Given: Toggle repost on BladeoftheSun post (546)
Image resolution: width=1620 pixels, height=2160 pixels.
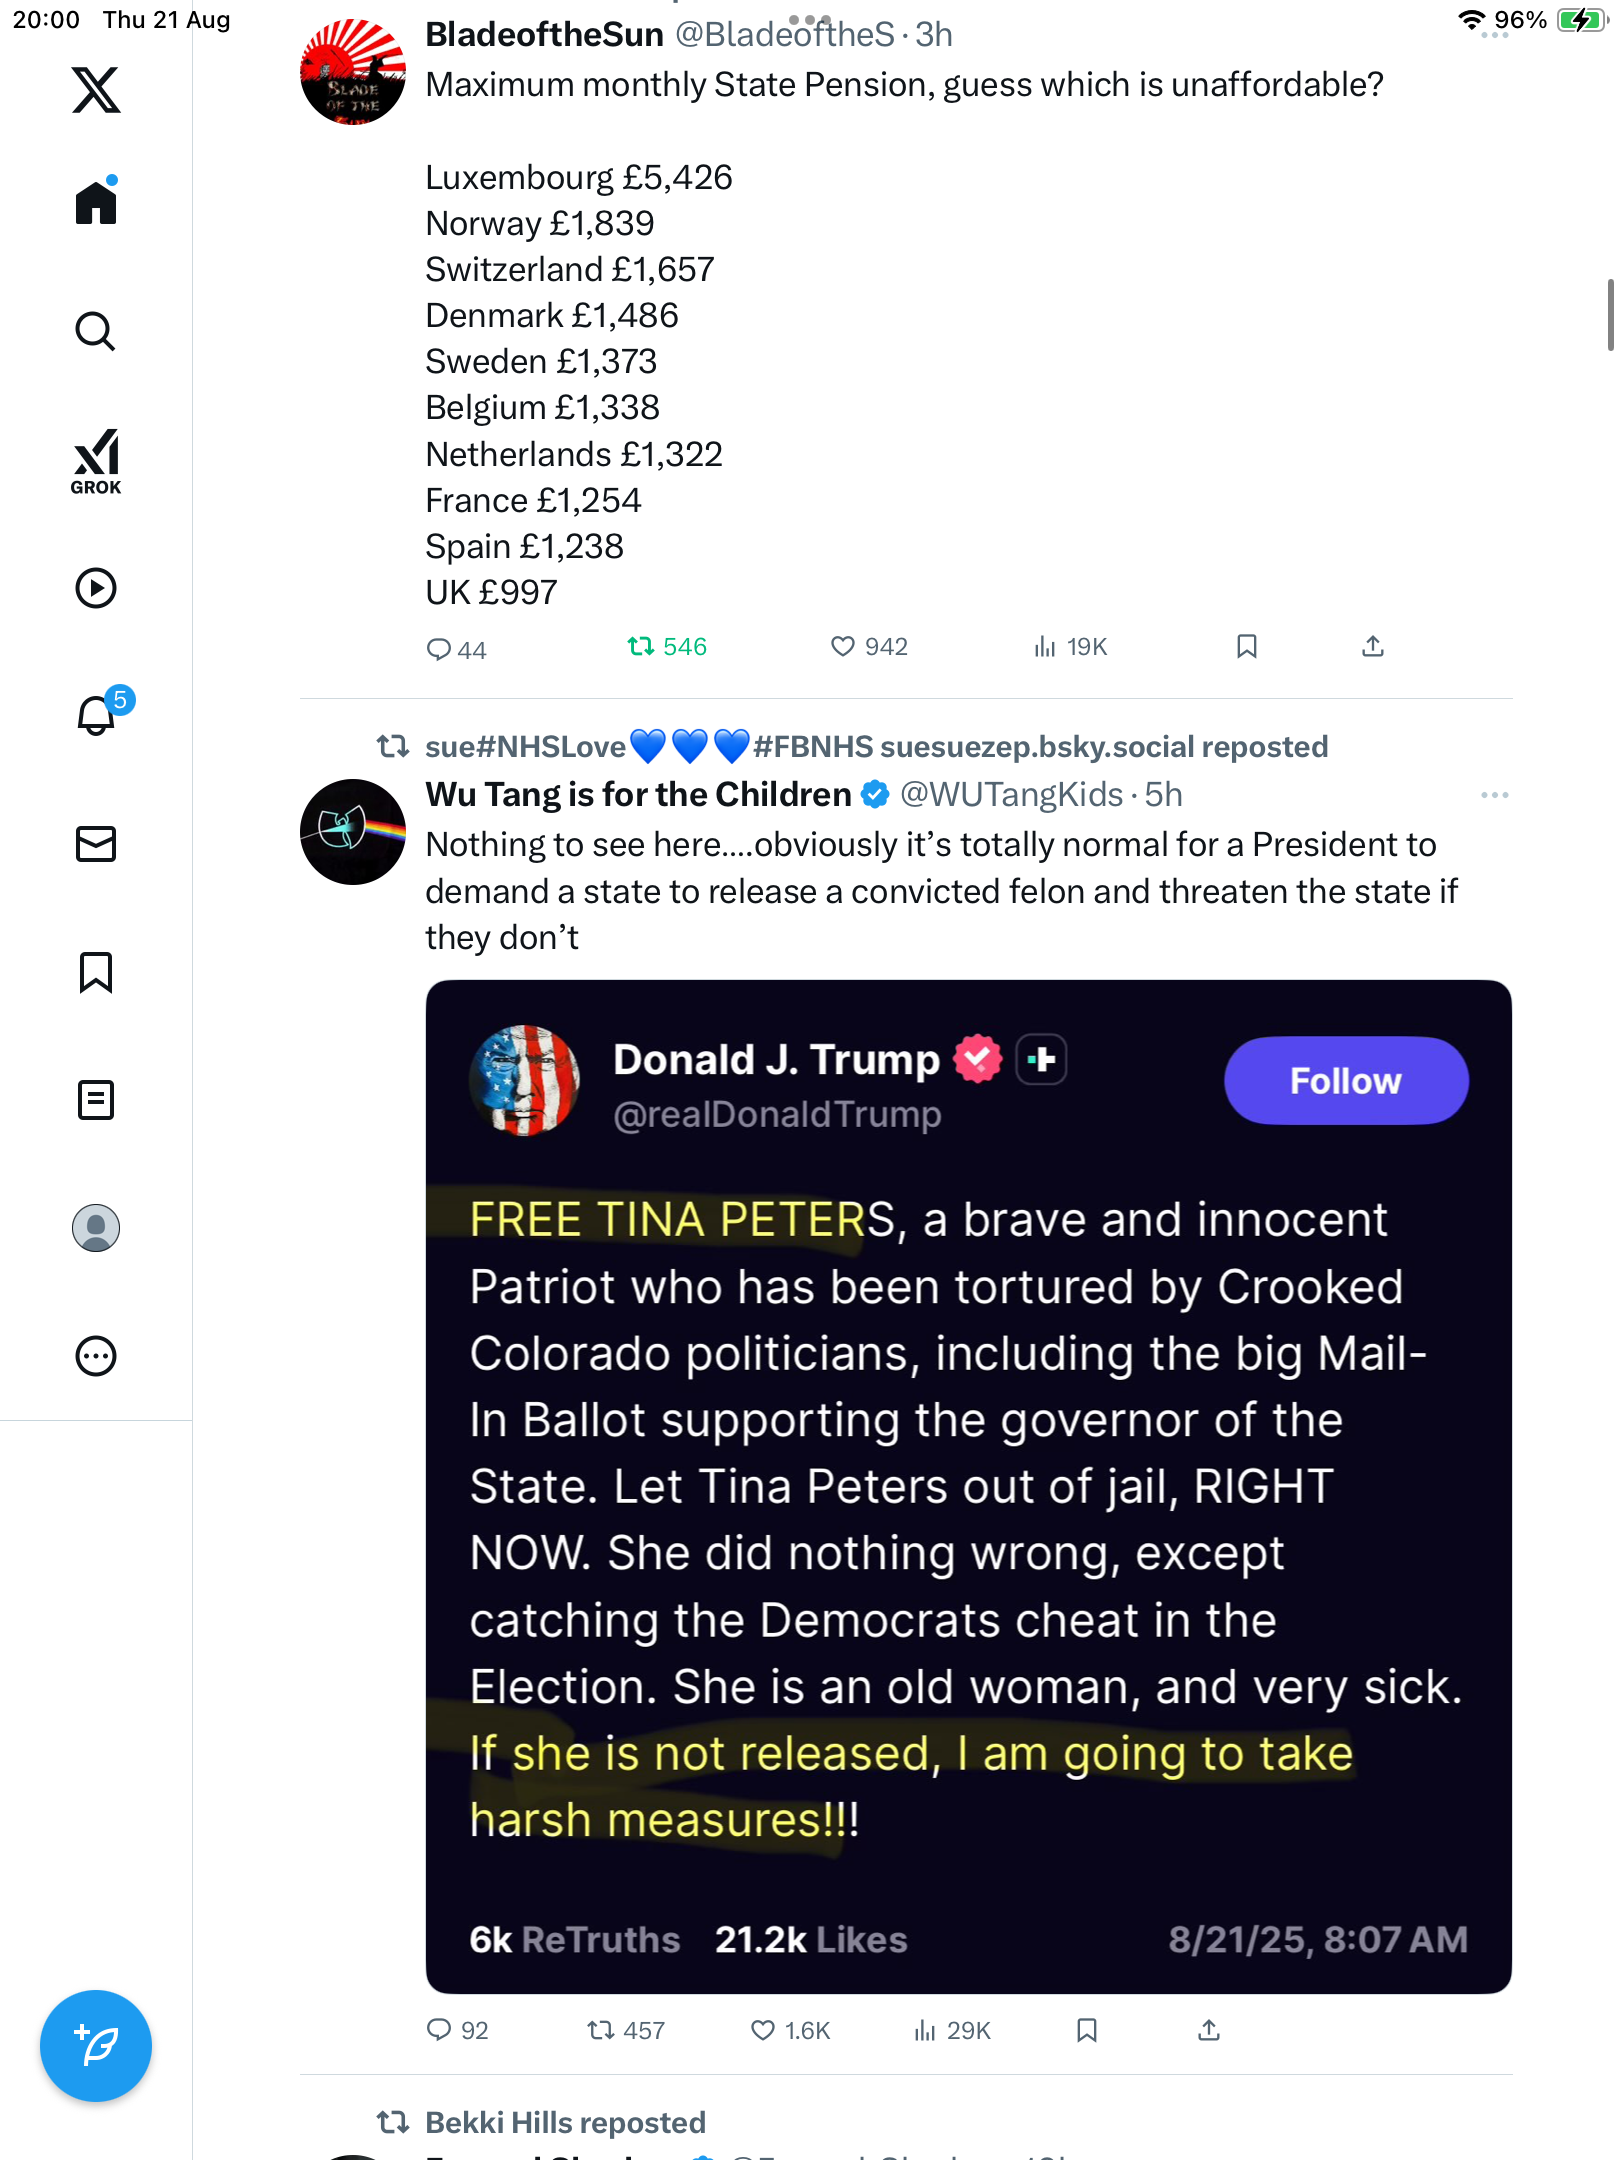Looking at the screenshot, I should [x=667, y=647].
